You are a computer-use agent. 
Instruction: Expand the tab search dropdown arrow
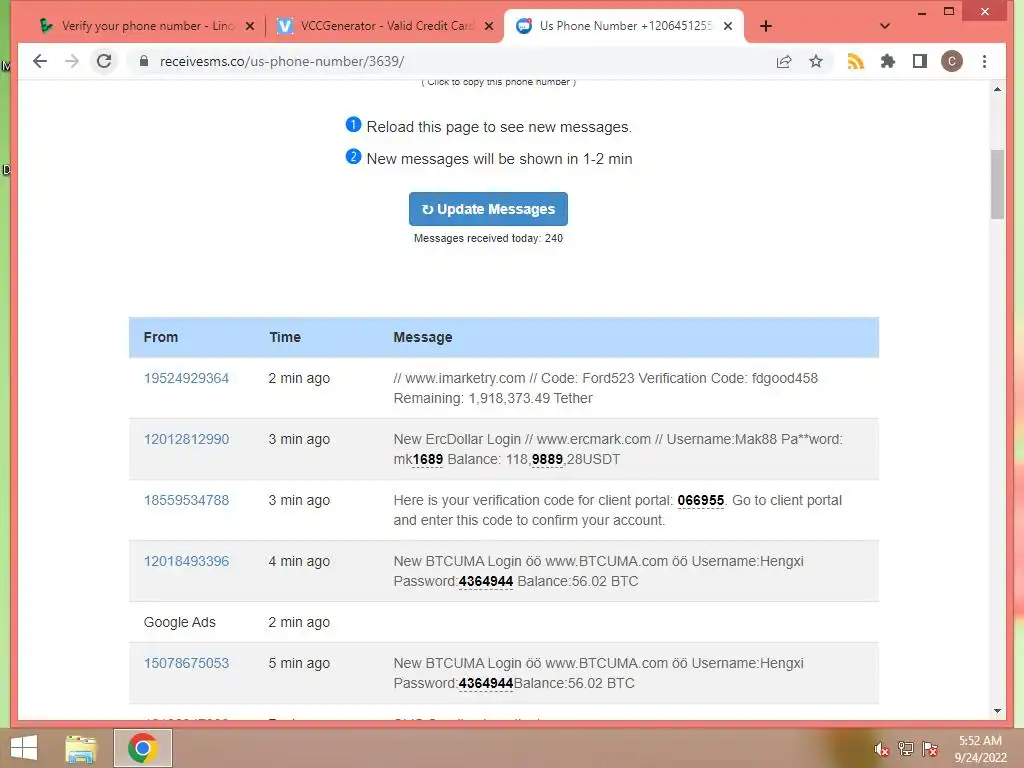[x=885, y=26]
